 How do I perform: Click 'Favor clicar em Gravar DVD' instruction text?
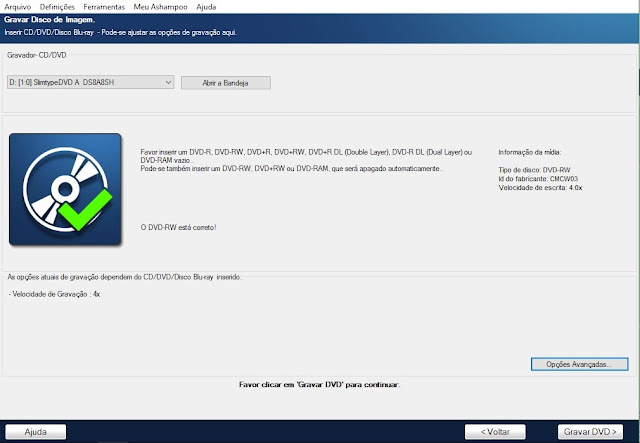[x=320, y=385]
